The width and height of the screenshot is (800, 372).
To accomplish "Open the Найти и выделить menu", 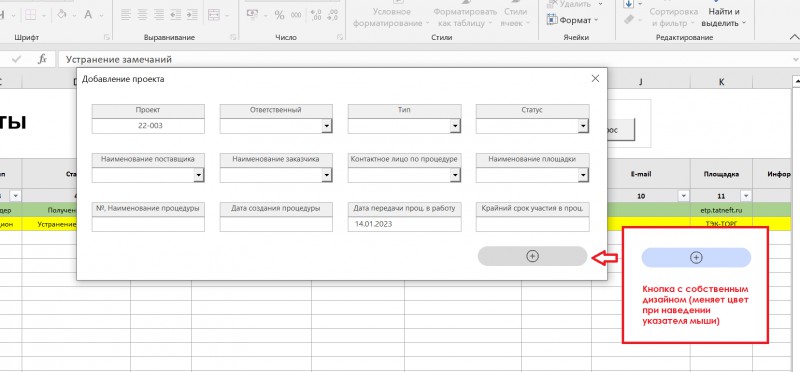I will (x=723, y=17).
